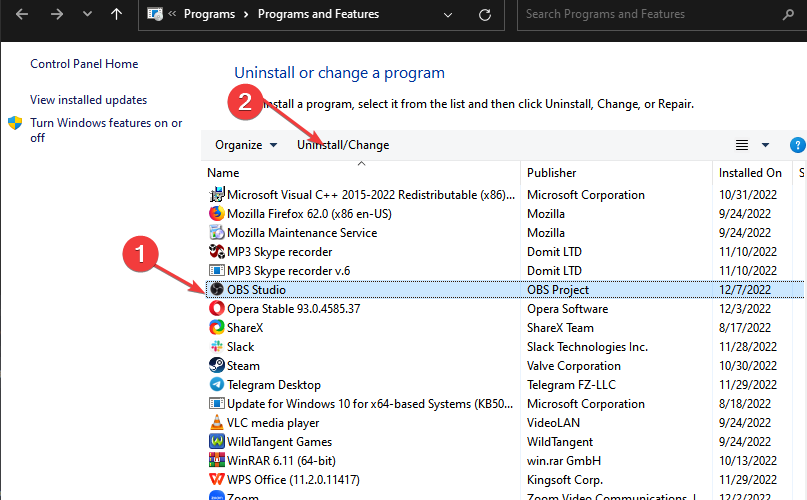
Task: Click the ShareX Team publisher cell
Action: pyautogui.click(x=560, y=328)
